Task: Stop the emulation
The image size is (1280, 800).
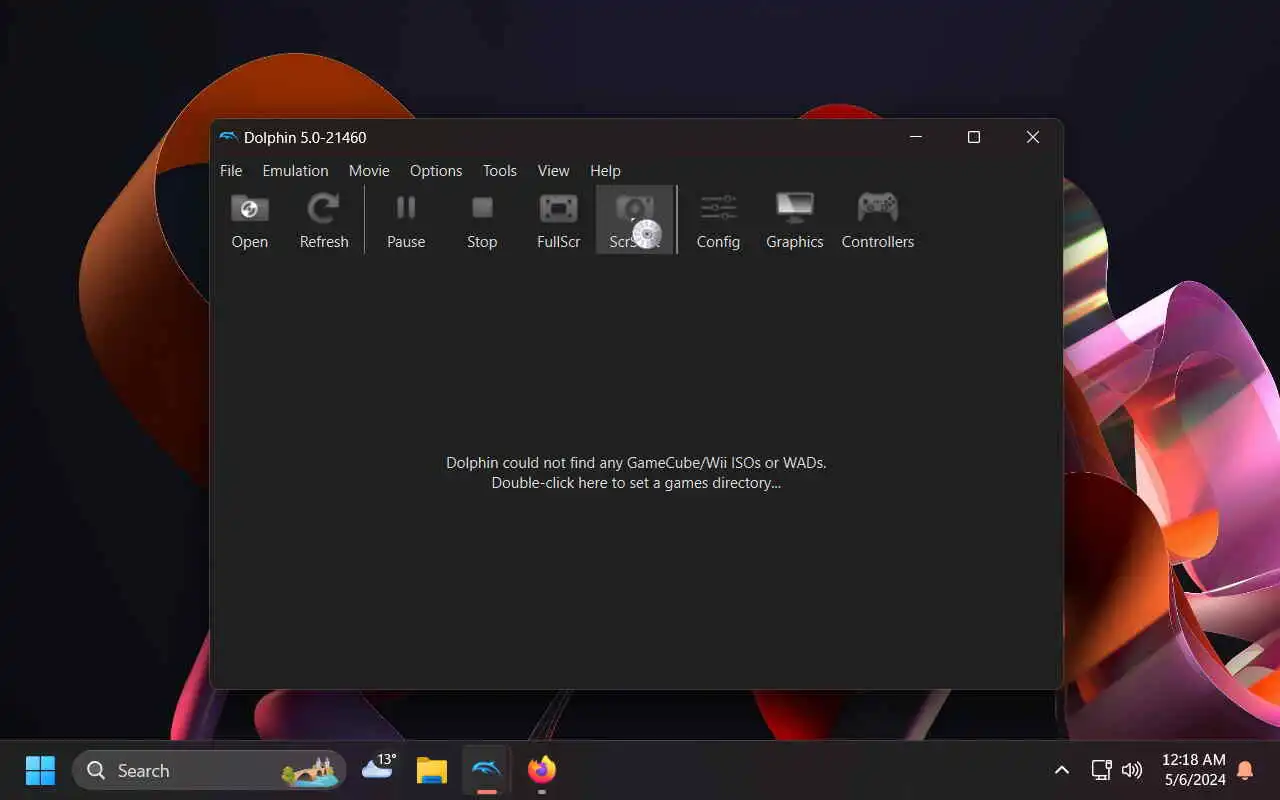Action: point(482,220)
